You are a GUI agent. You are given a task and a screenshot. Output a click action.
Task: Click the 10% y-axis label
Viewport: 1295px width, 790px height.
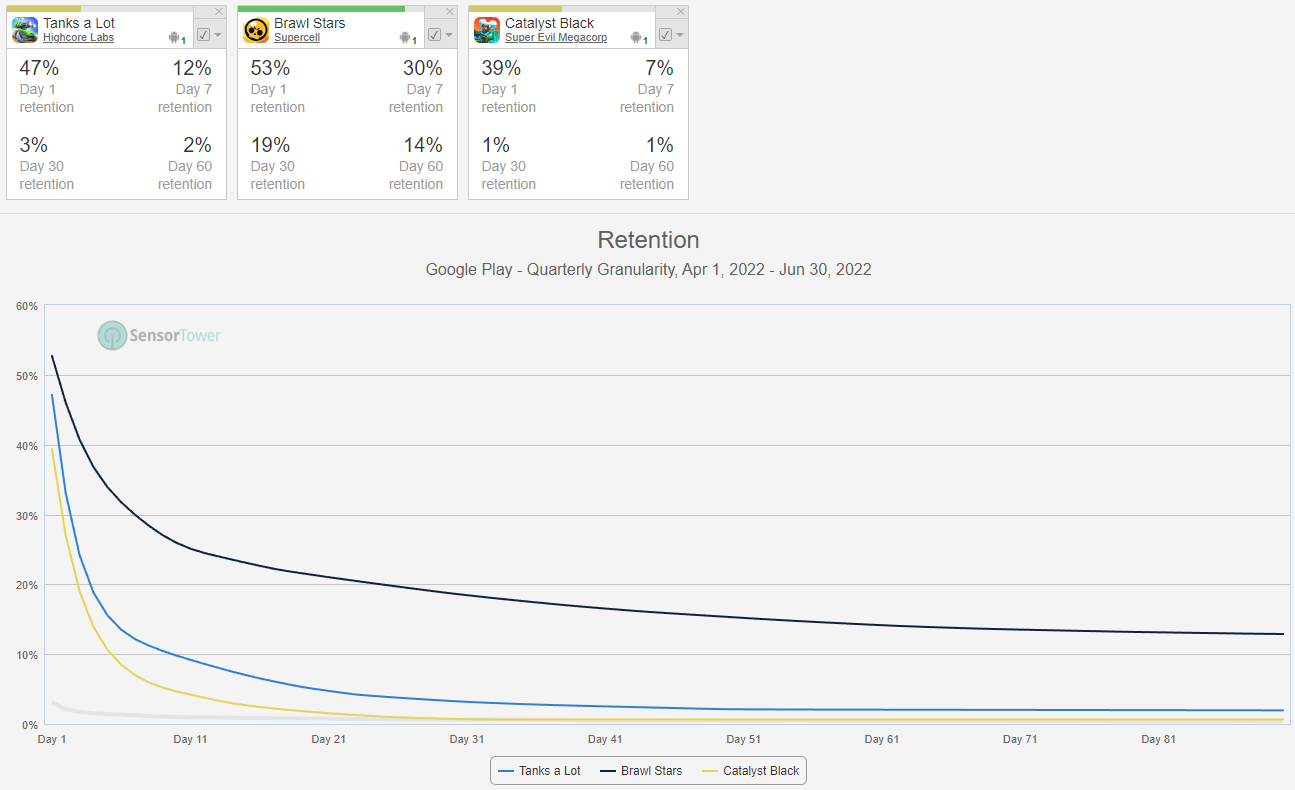coord(26,655)
